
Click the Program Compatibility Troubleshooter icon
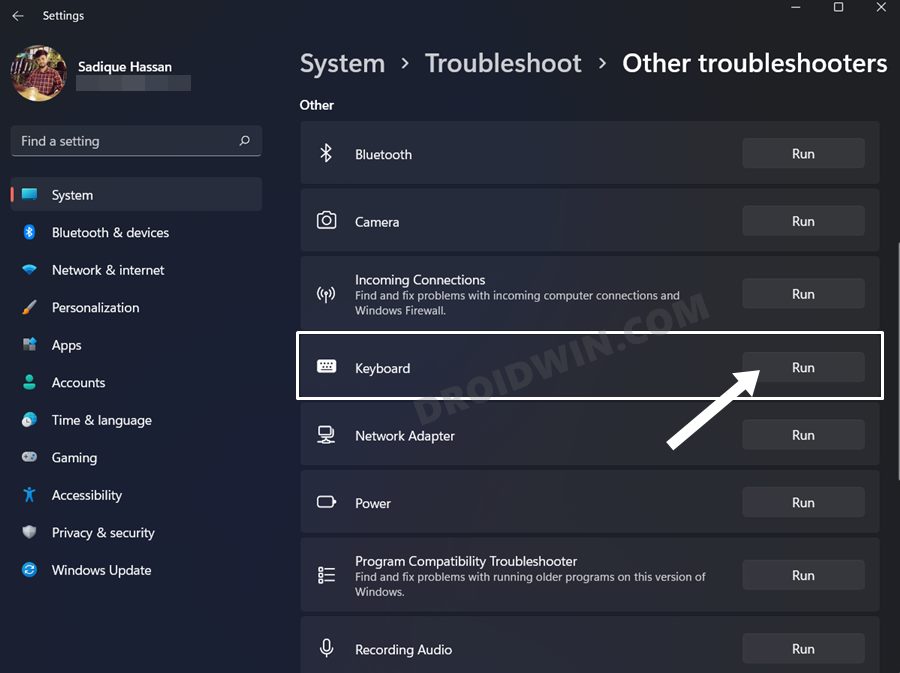tap(325, 574)
